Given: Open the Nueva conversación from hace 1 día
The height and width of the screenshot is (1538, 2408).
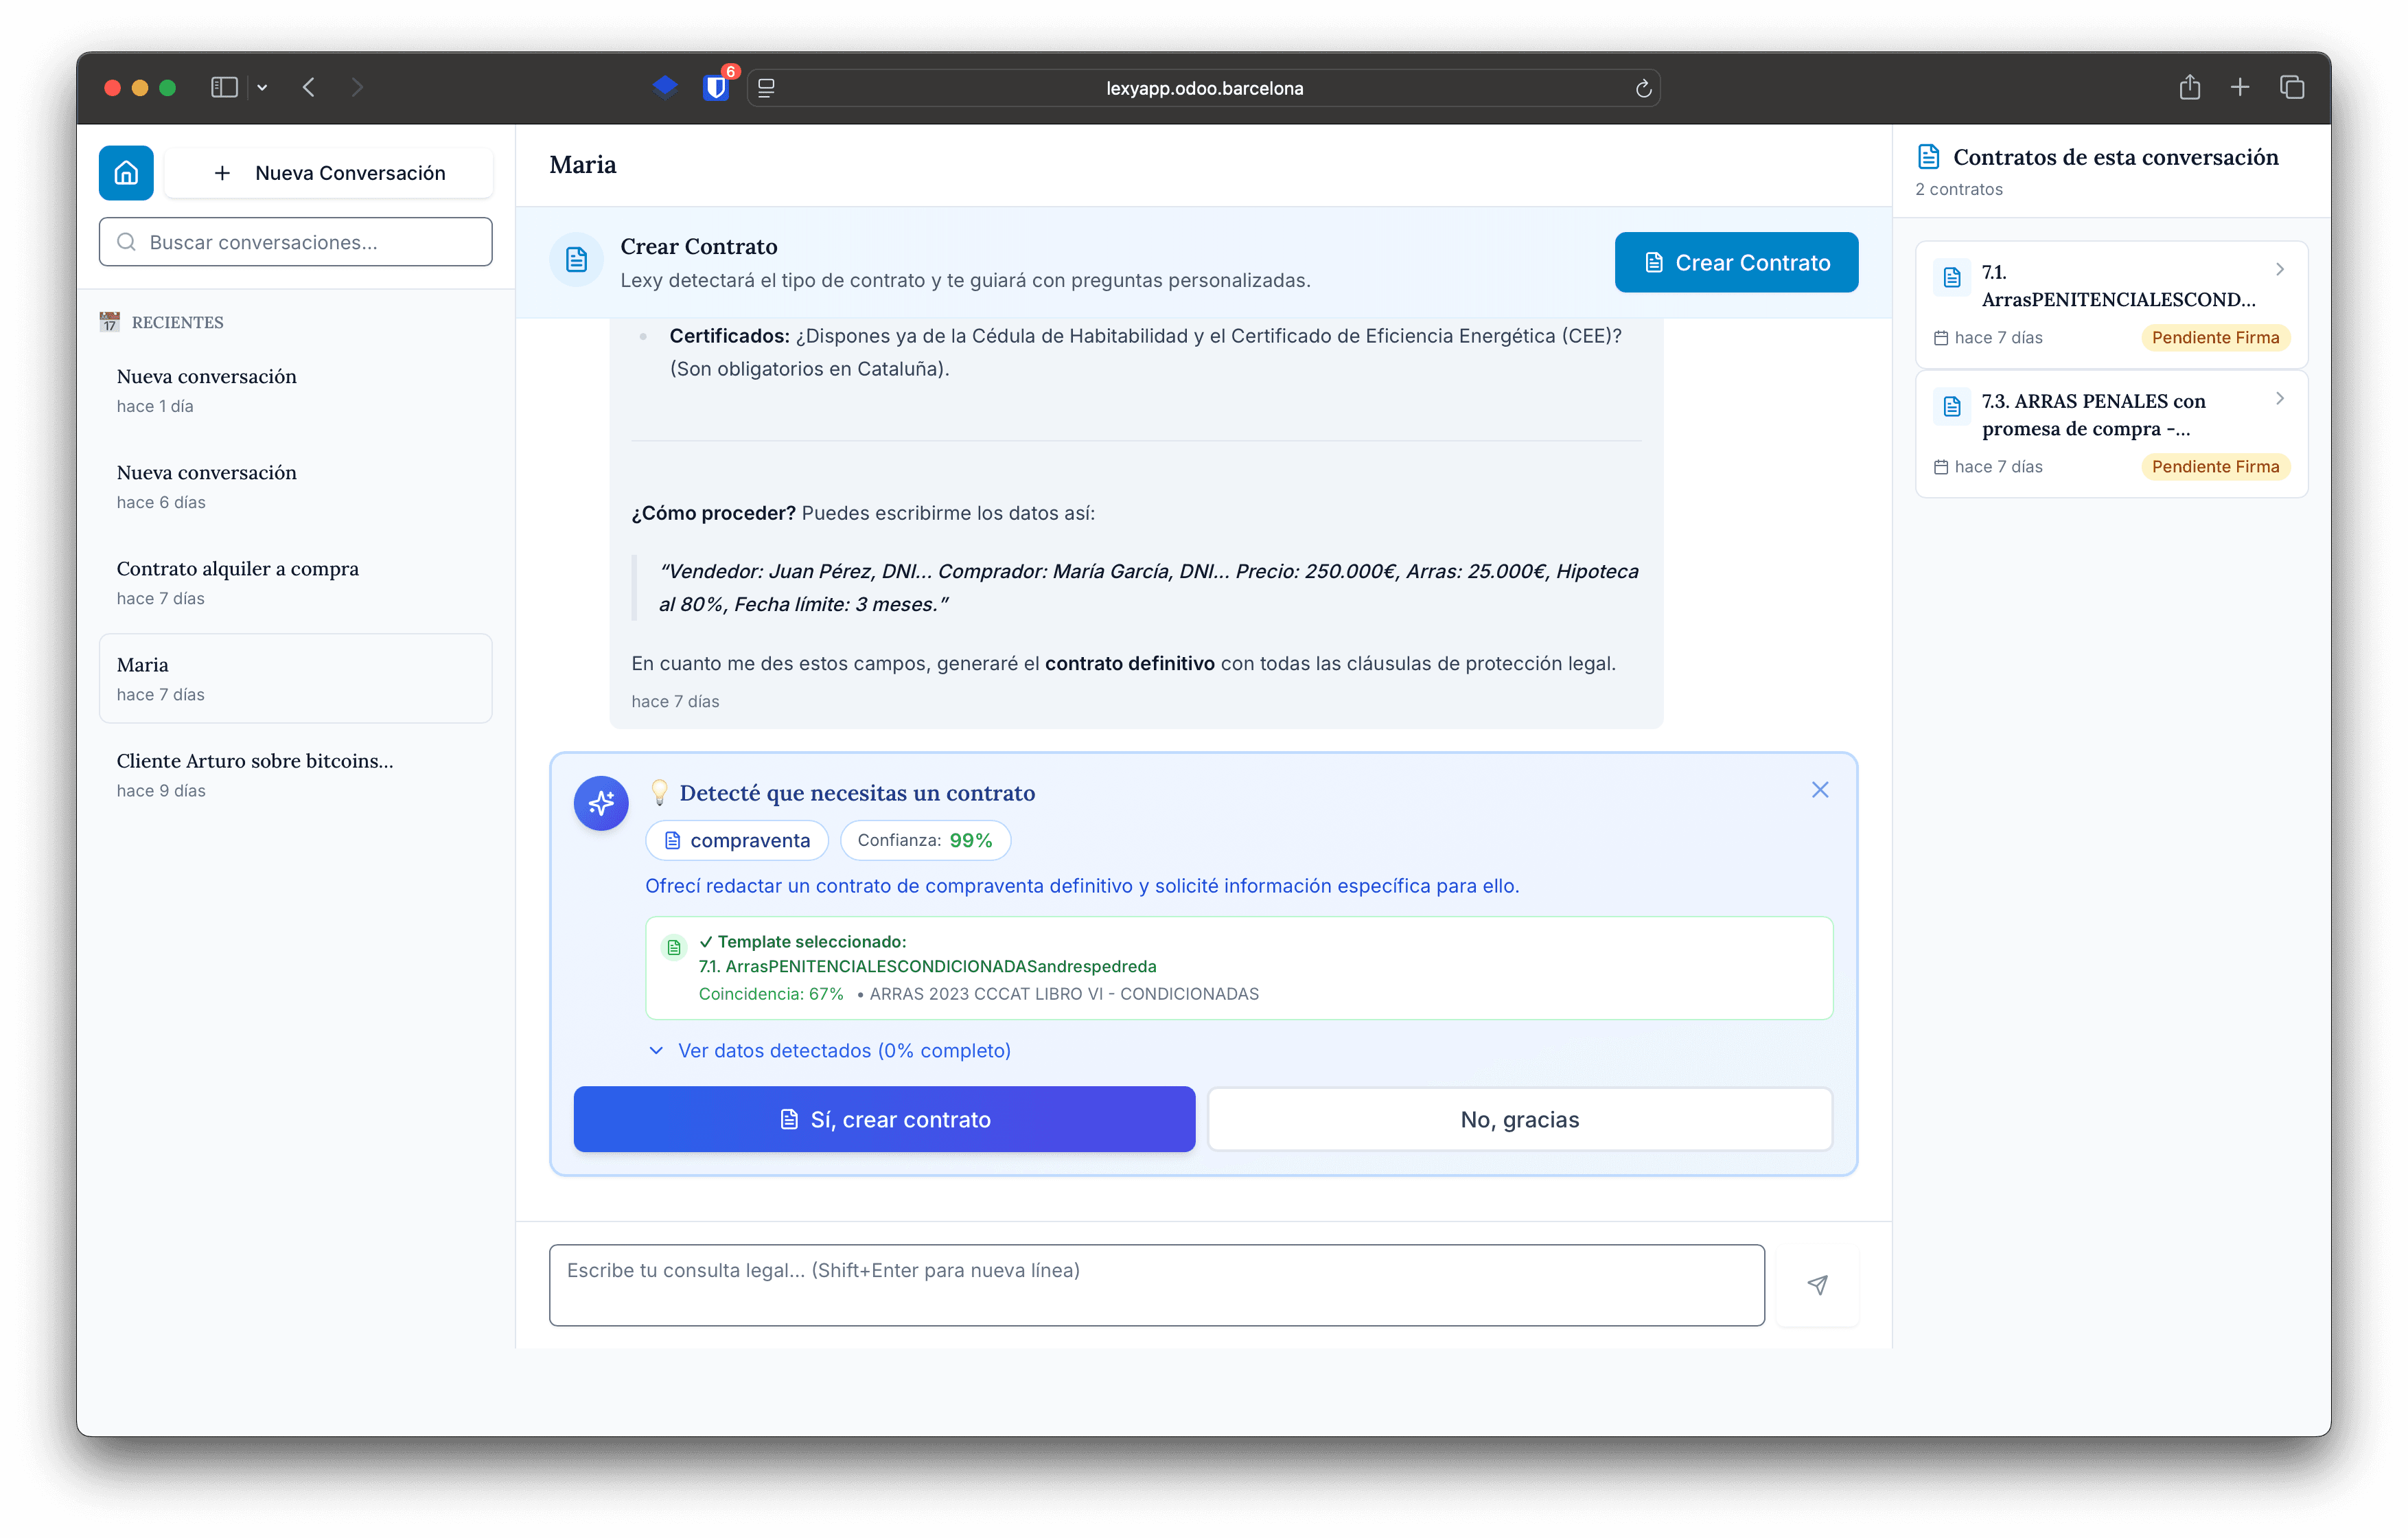Looking at the screenshot, I should (x=296, y=390).
